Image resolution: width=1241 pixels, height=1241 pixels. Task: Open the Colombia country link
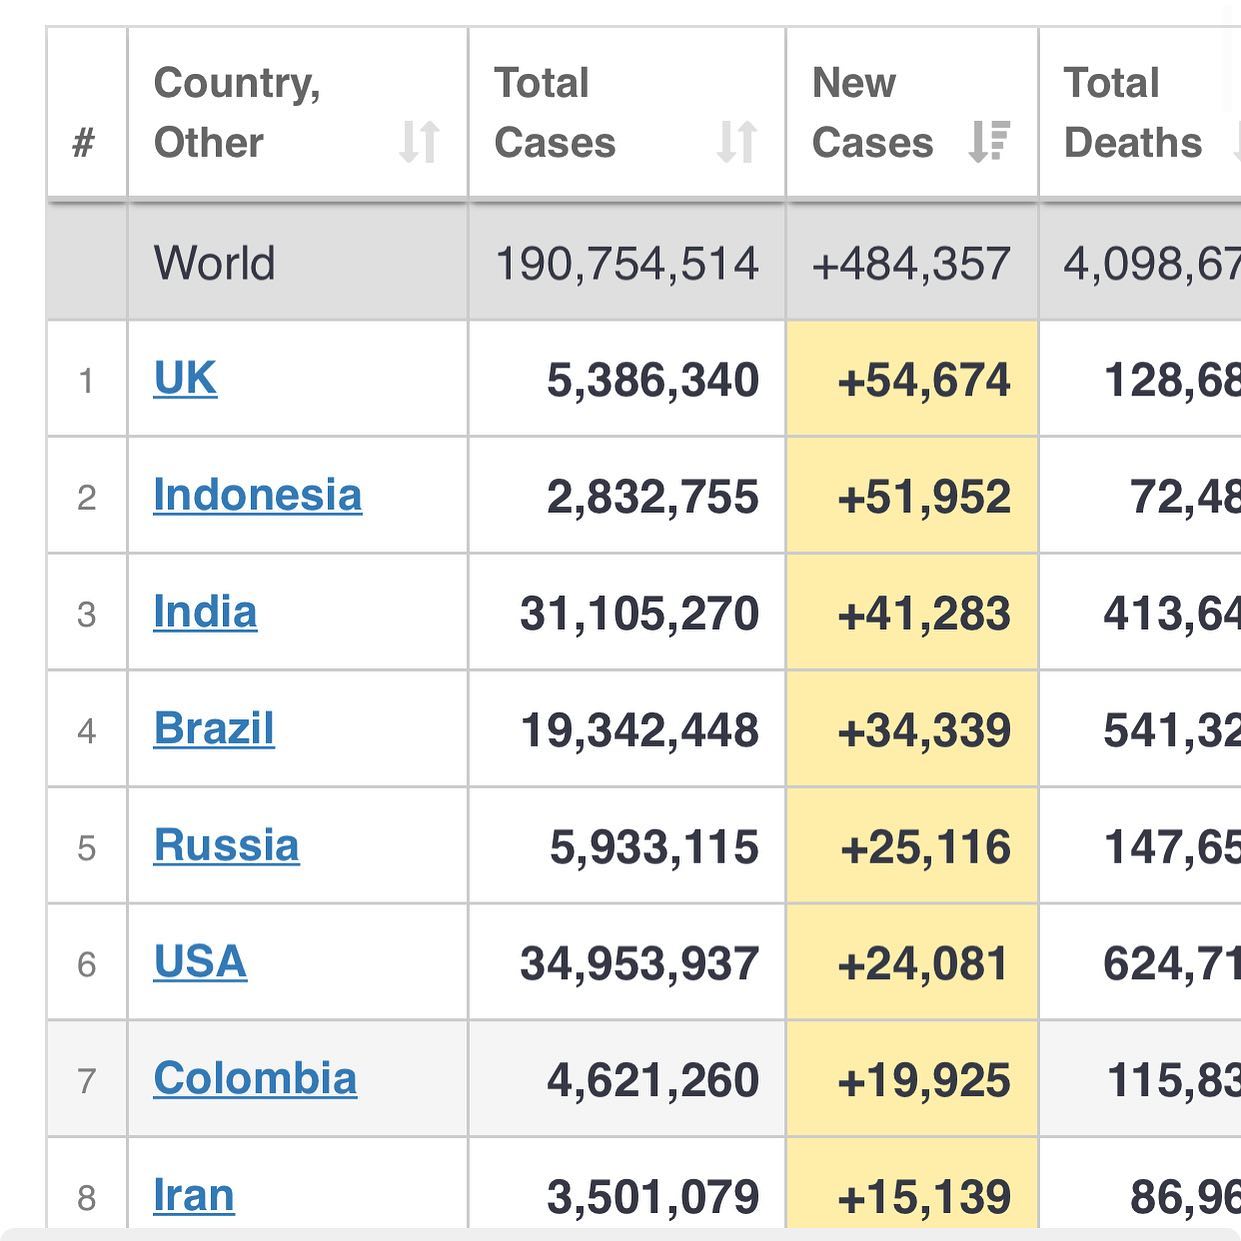[255, 1079]
